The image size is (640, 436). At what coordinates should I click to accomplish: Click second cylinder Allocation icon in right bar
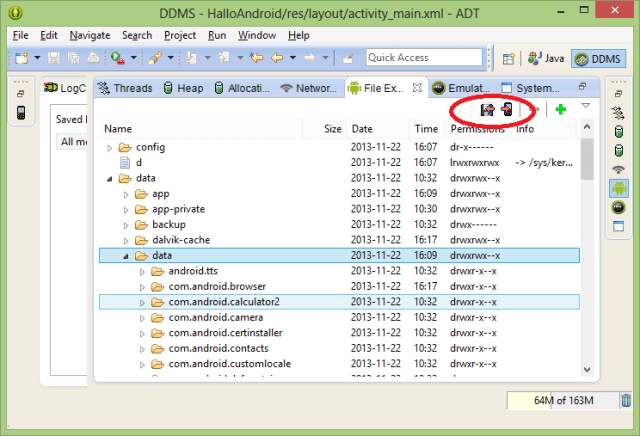click(x=619, y=150)
